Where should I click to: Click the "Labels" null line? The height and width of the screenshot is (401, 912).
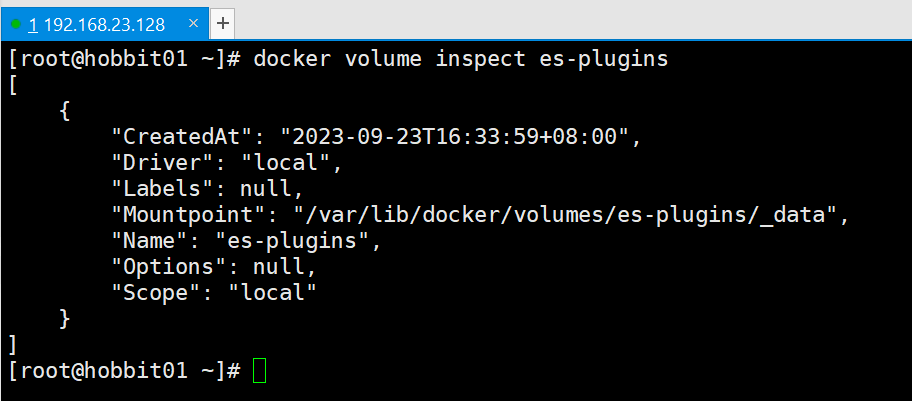point(207,188)
